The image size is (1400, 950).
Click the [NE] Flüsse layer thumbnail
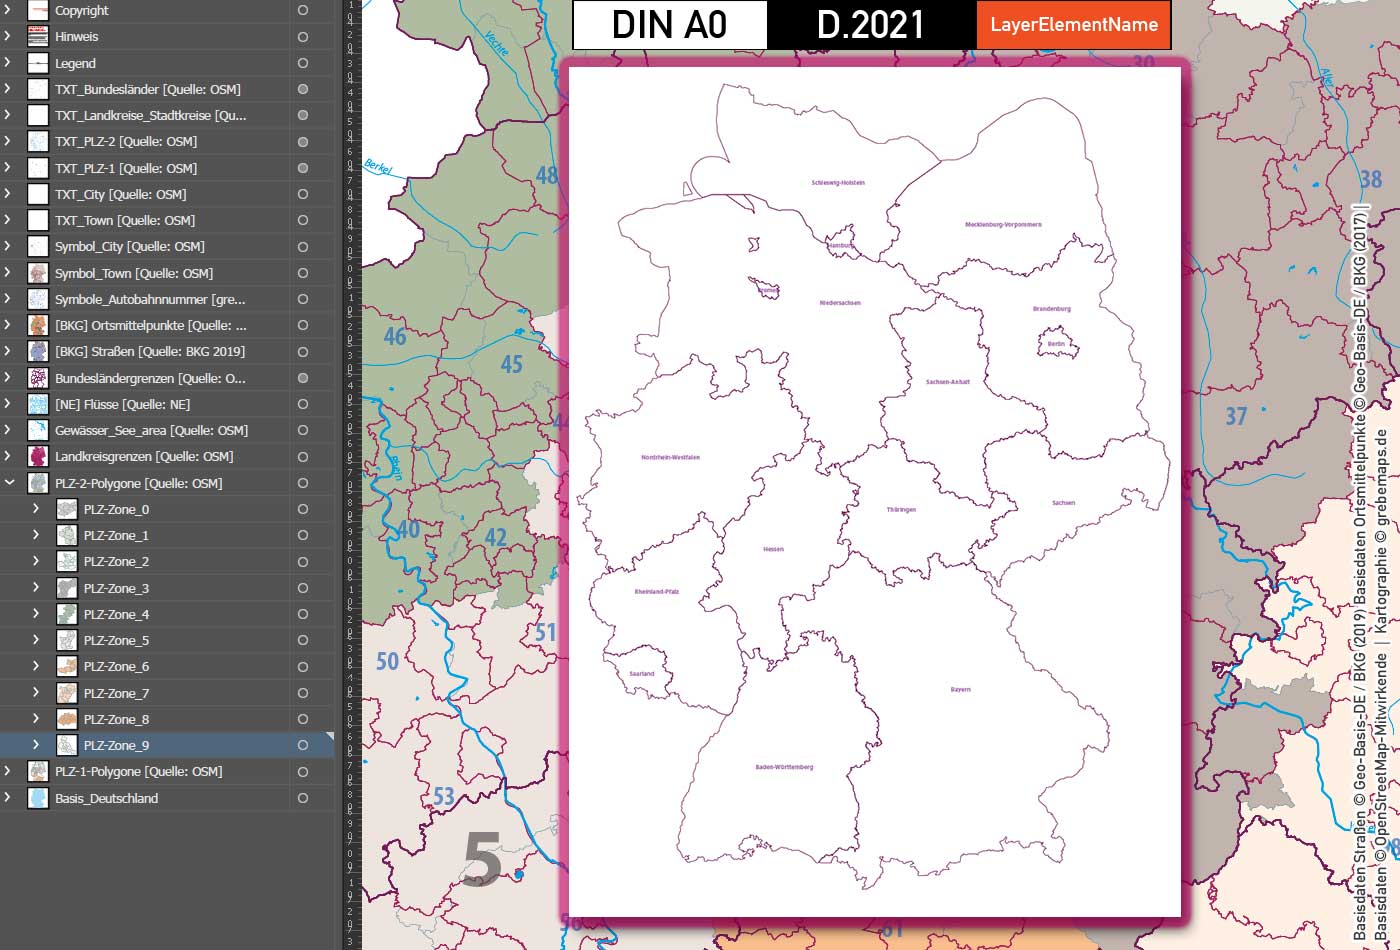(x=37, y=403)
